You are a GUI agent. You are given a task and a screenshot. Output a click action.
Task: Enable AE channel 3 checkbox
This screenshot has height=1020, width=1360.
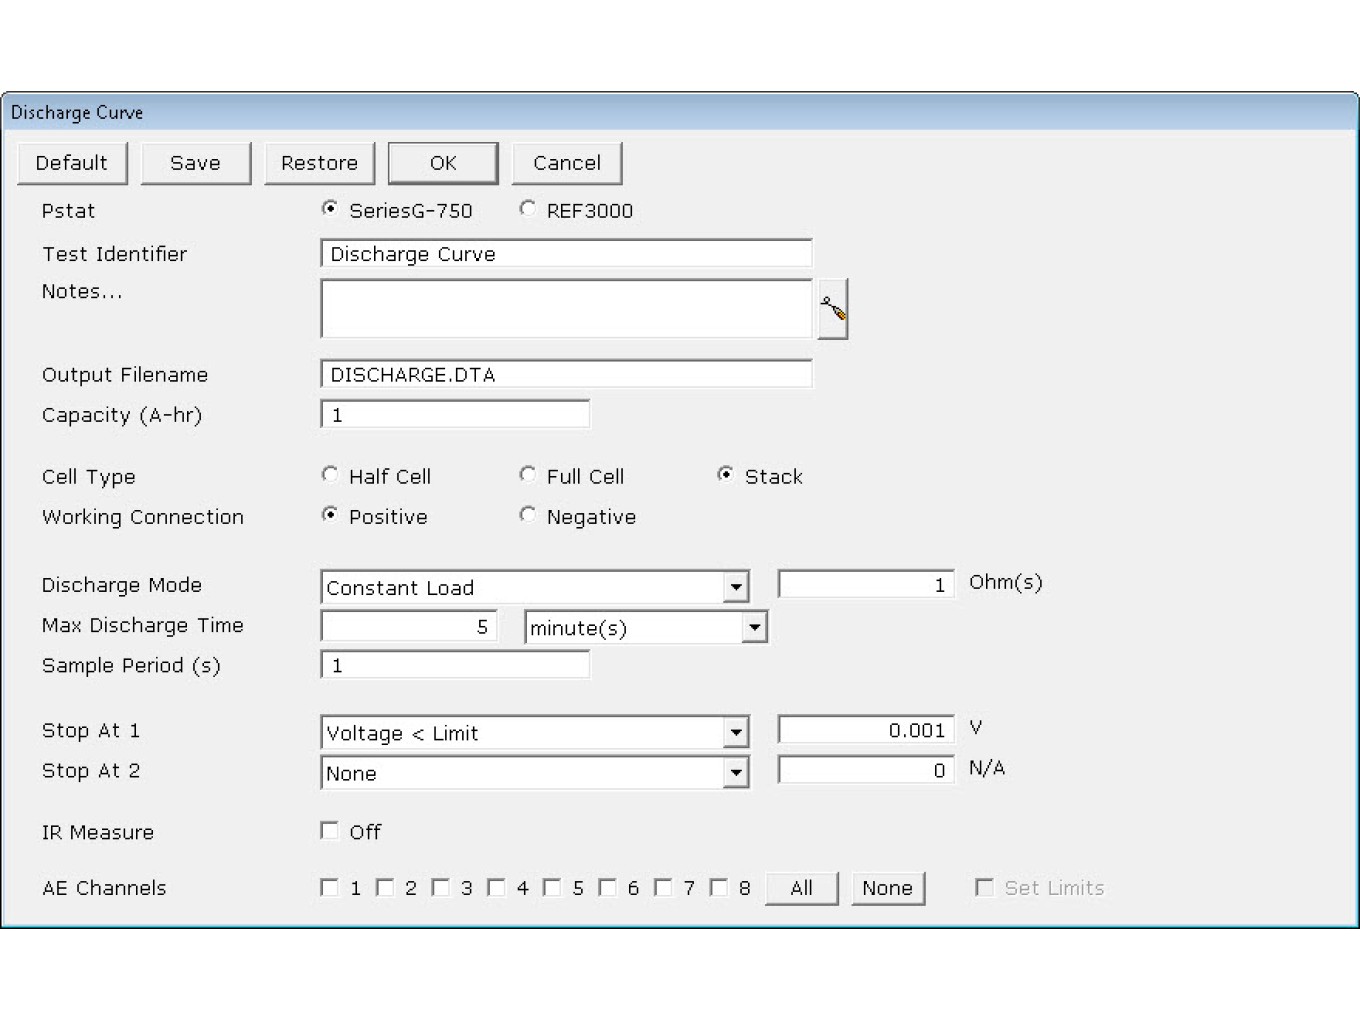click(x=440, y=887)
